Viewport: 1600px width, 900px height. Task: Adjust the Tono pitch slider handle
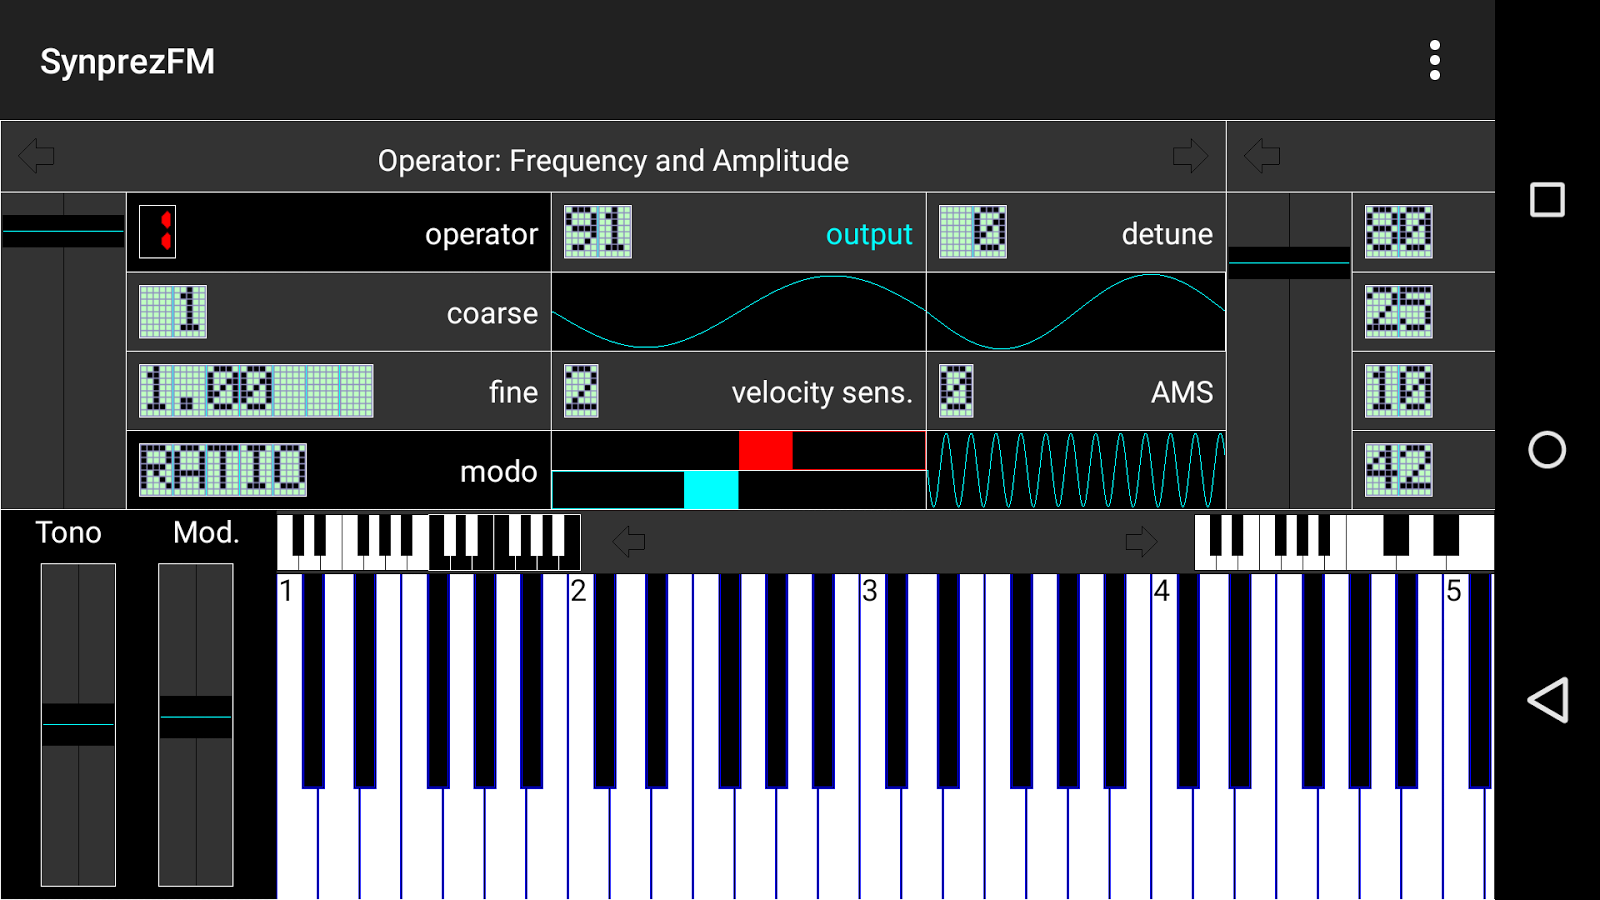pos(78,724)
